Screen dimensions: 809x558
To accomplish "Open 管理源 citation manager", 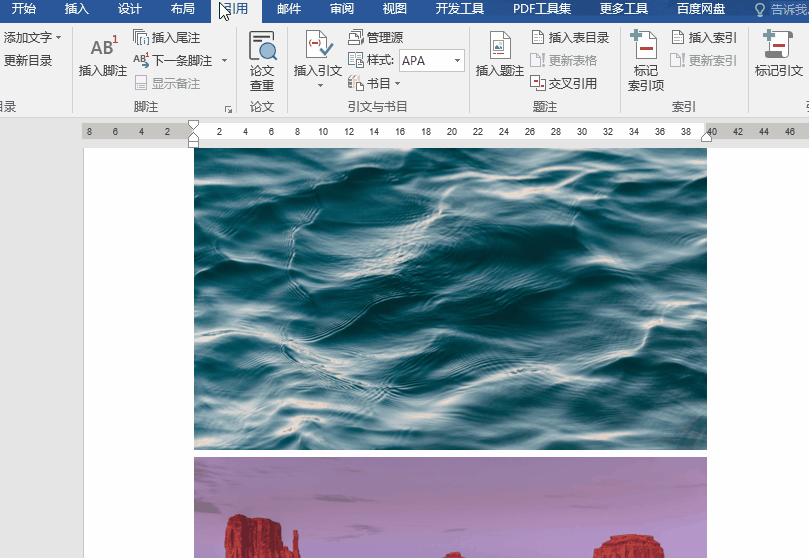I will tap(376, 38).
